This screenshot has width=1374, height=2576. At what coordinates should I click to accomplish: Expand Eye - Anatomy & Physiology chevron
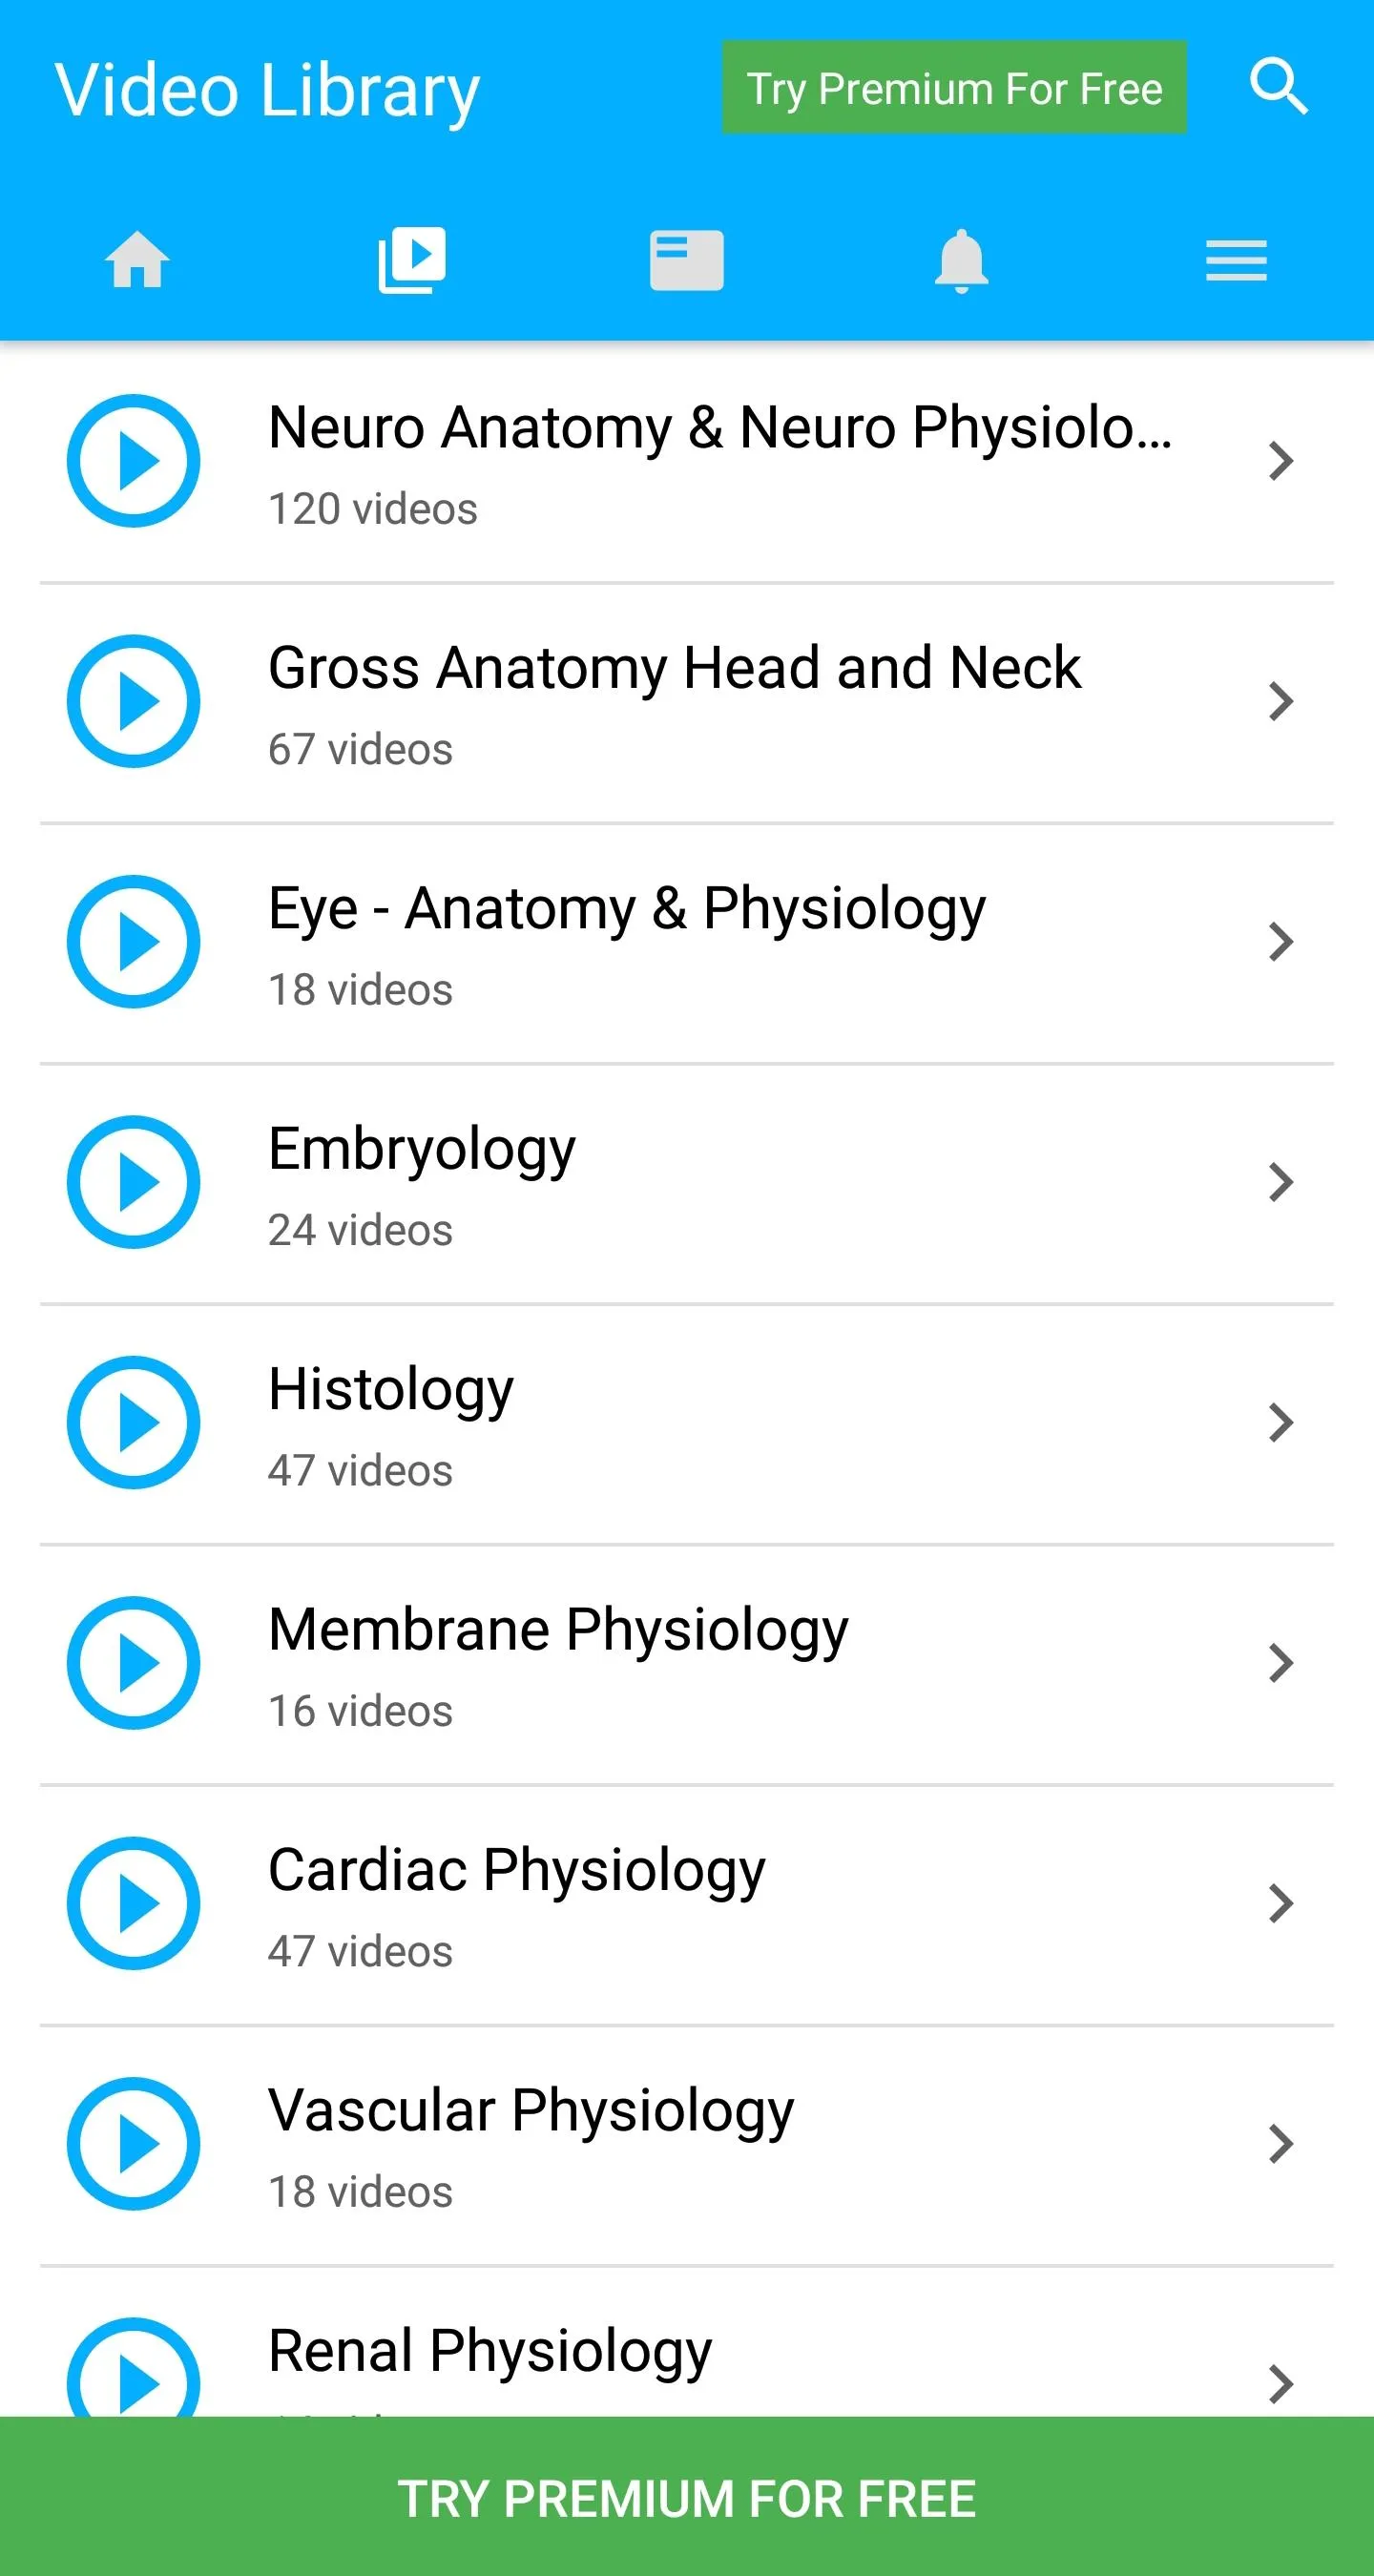pyautogui.click(x=1280, y=942)
